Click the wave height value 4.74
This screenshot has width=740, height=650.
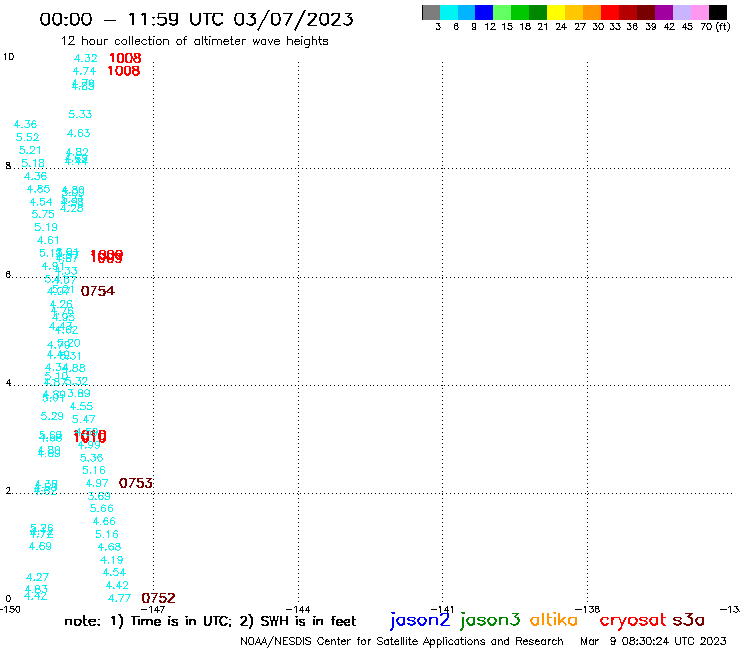pos(84,71)
